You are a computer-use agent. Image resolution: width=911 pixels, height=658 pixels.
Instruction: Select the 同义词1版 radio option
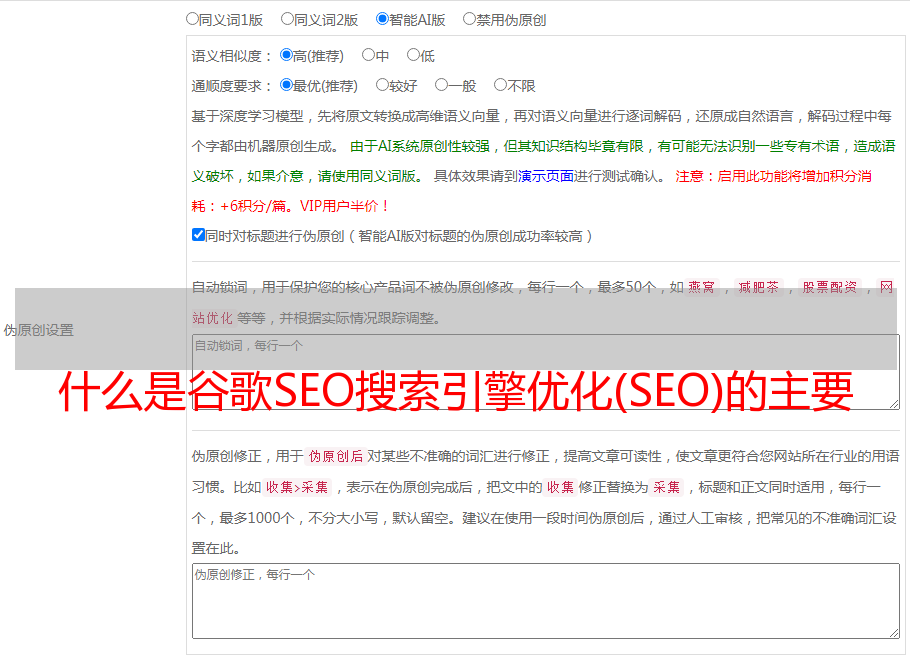pyautogui.click(x=192, y=19)
